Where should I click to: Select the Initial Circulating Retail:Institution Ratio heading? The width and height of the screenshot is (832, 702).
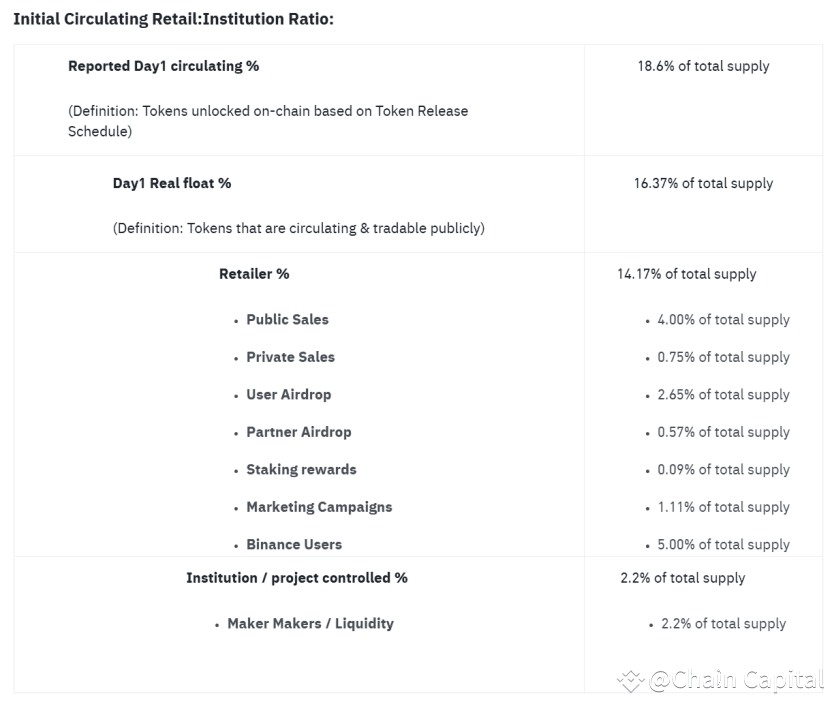coord(174,19)
